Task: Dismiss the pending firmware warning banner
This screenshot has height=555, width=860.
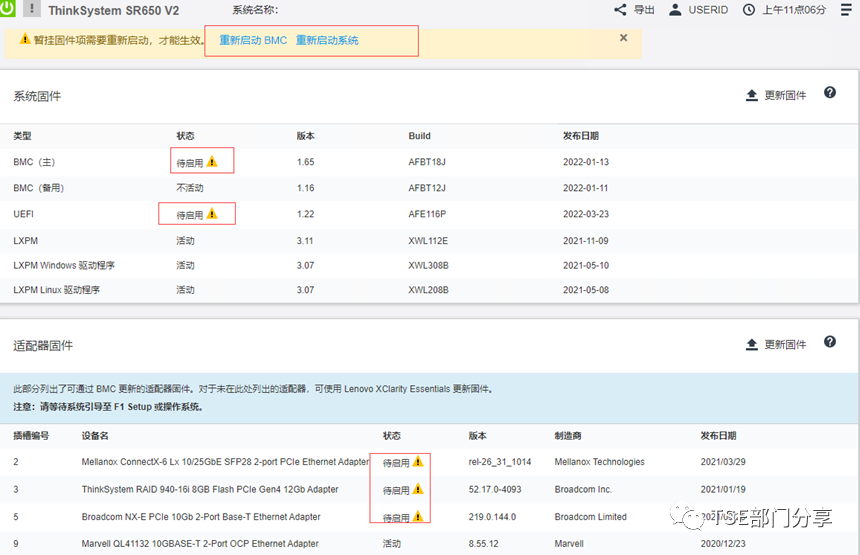Action: pos(623,38)
